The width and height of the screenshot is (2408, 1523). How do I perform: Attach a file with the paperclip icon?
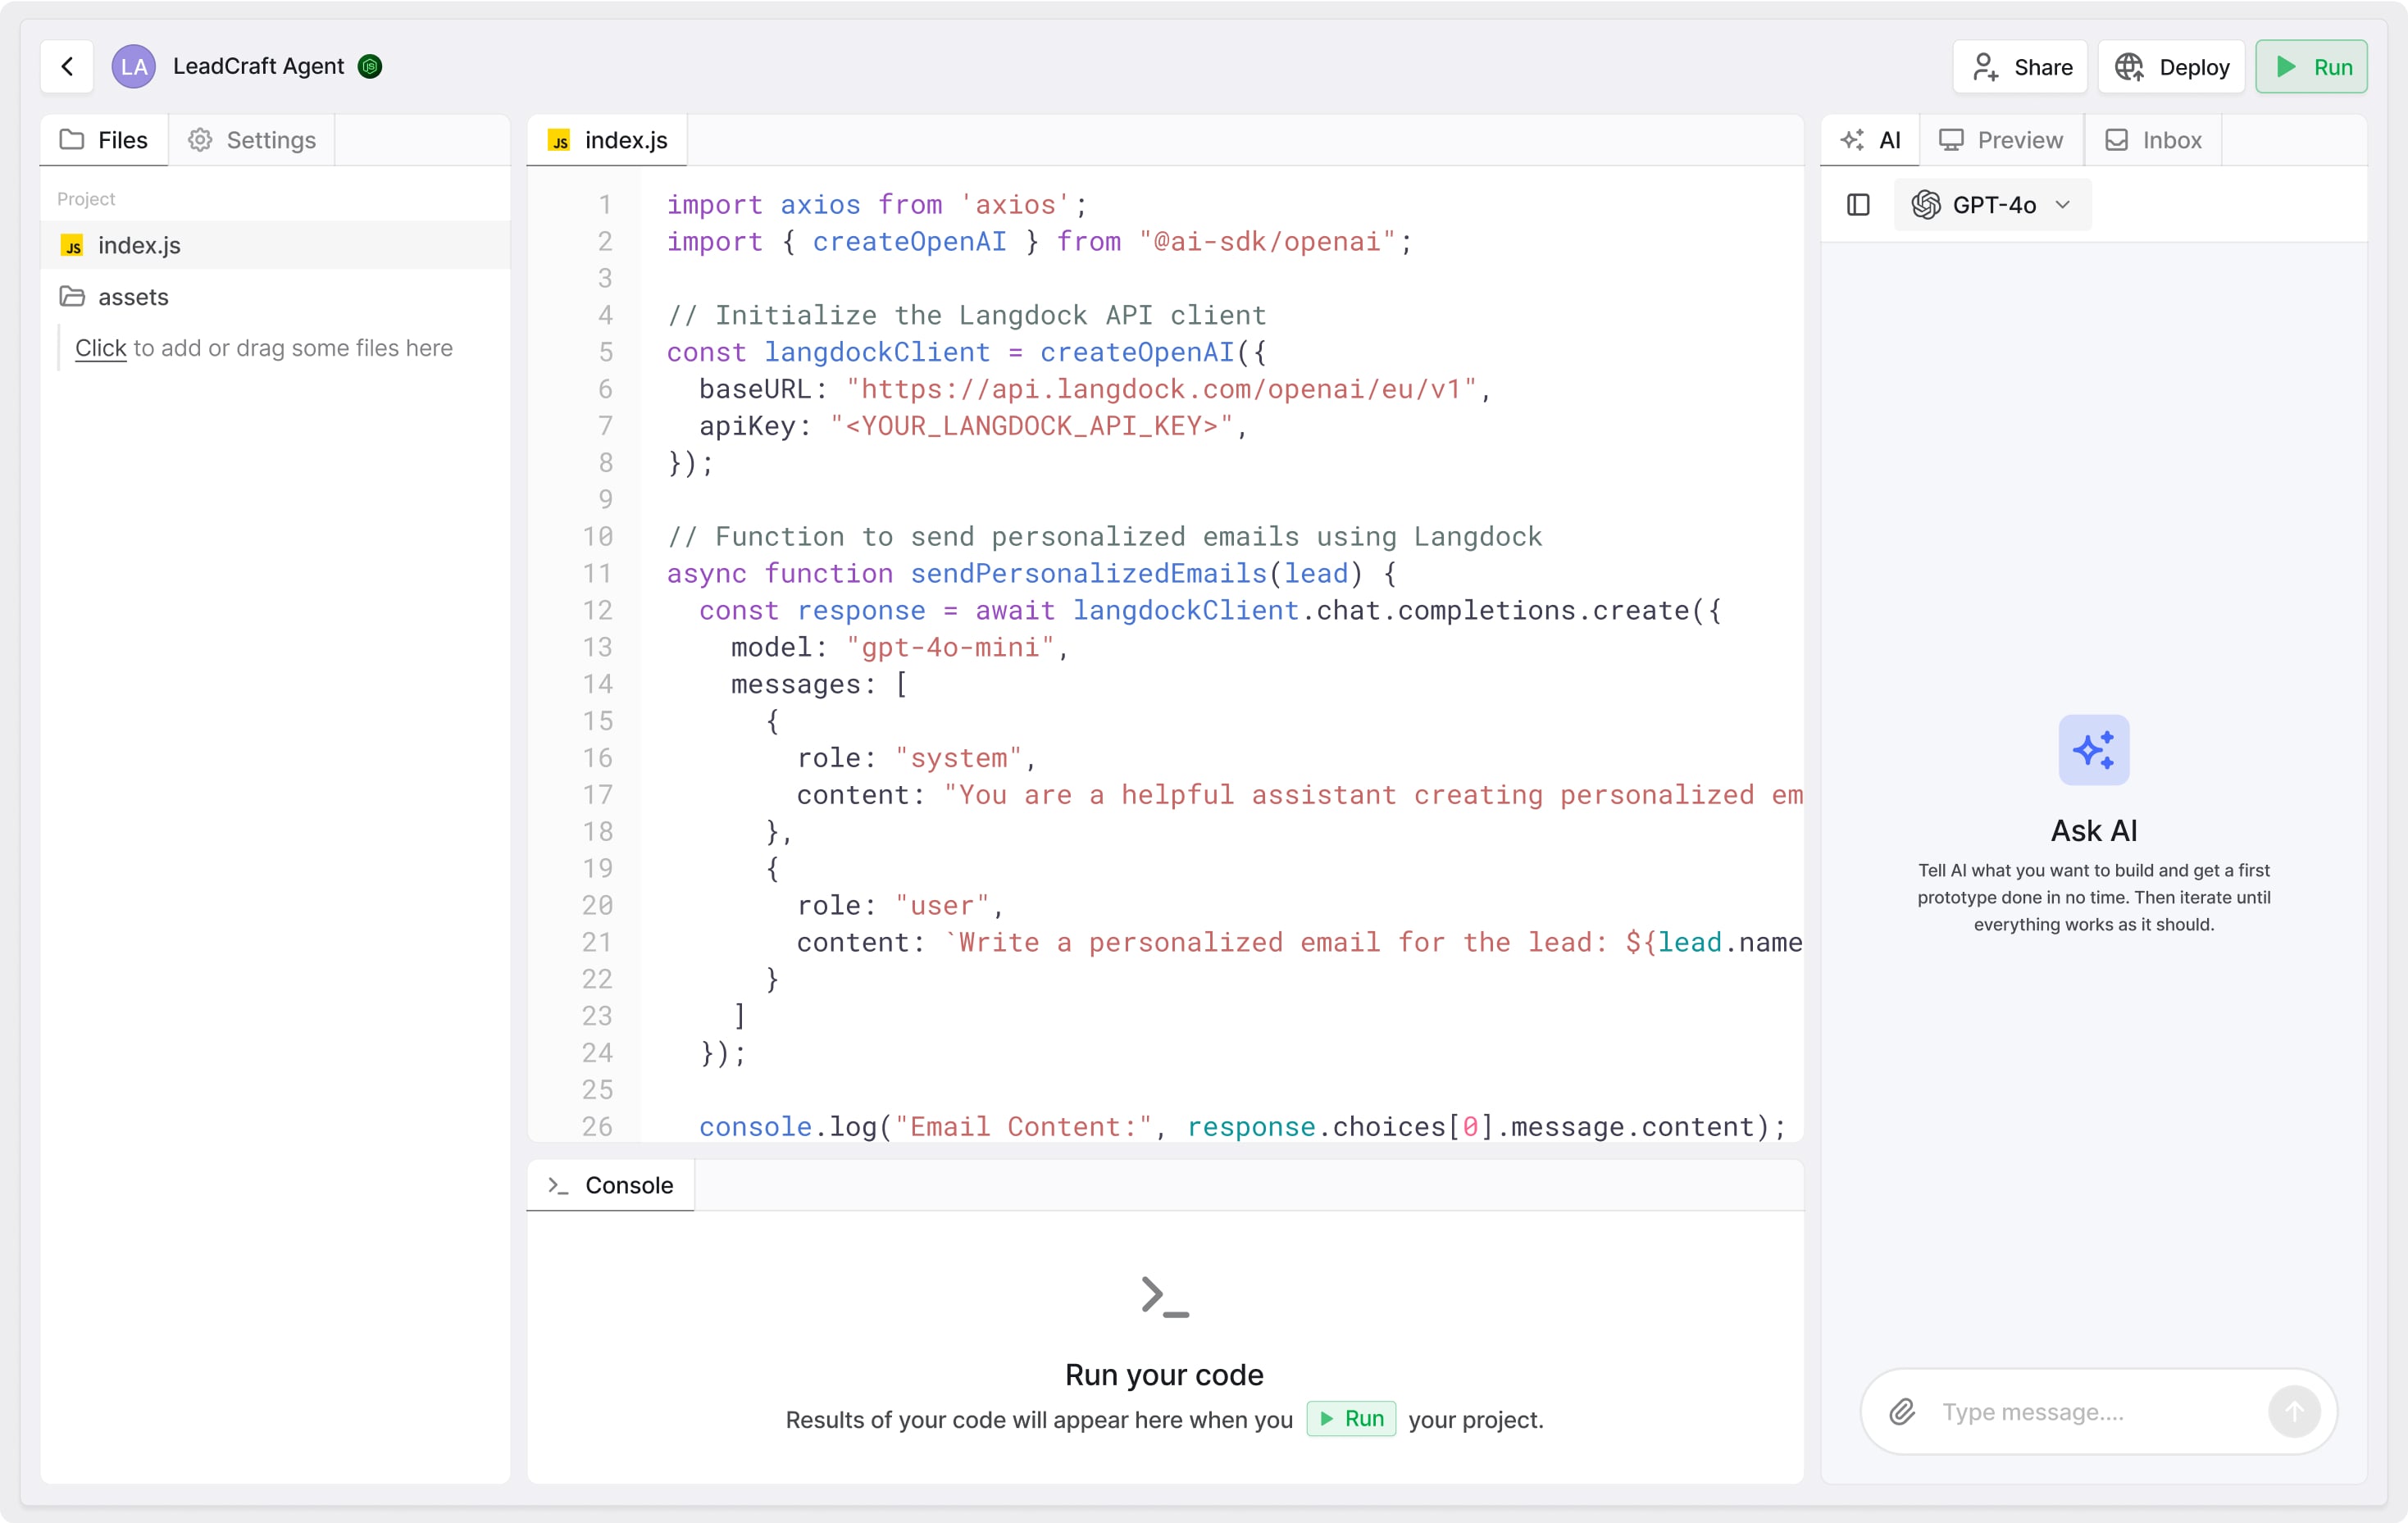point(1902,1412)
